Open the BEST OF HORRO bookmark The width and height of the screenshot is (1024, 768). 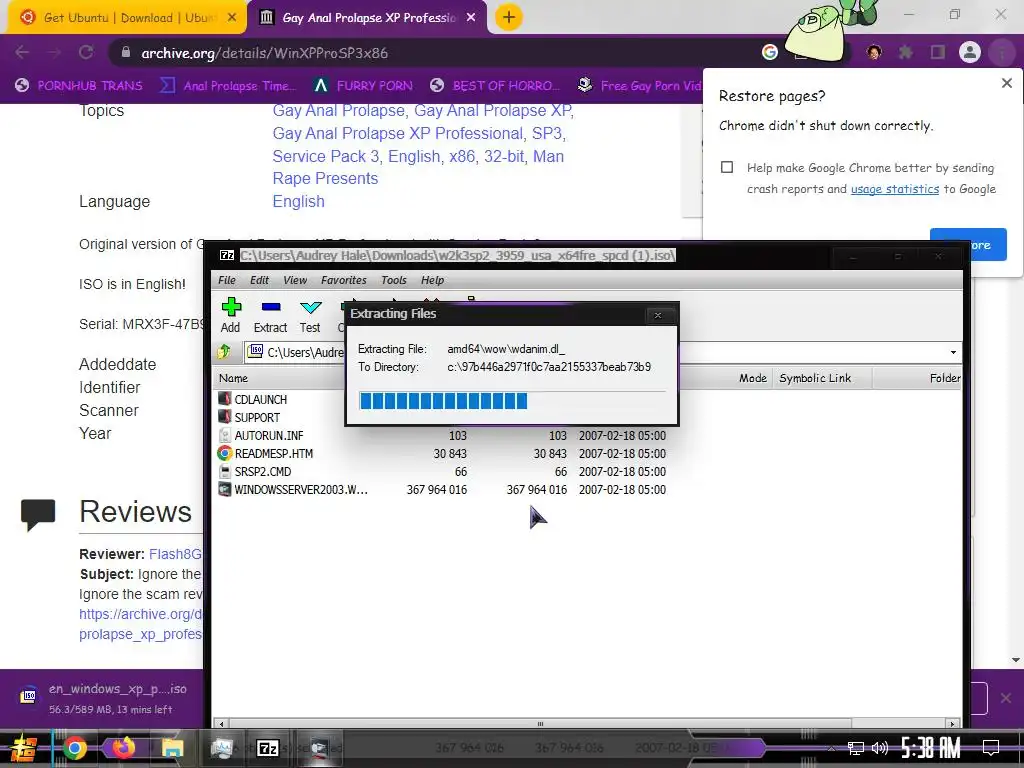[x=496, y=86]
